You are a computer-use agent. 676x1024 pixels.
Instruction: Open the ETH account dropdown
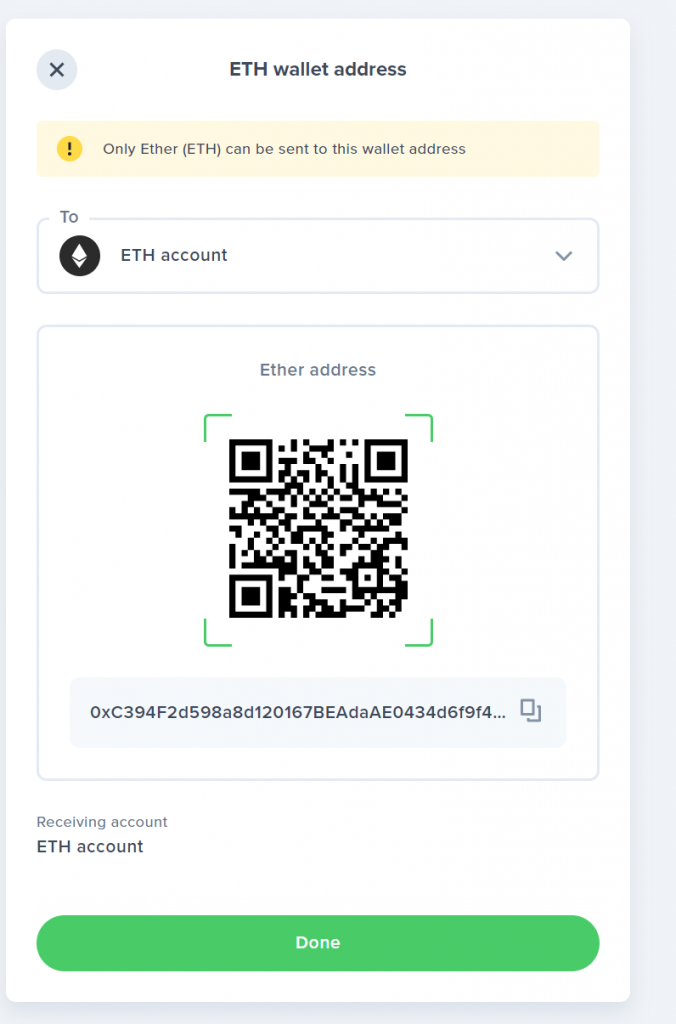tap(318, 256)
